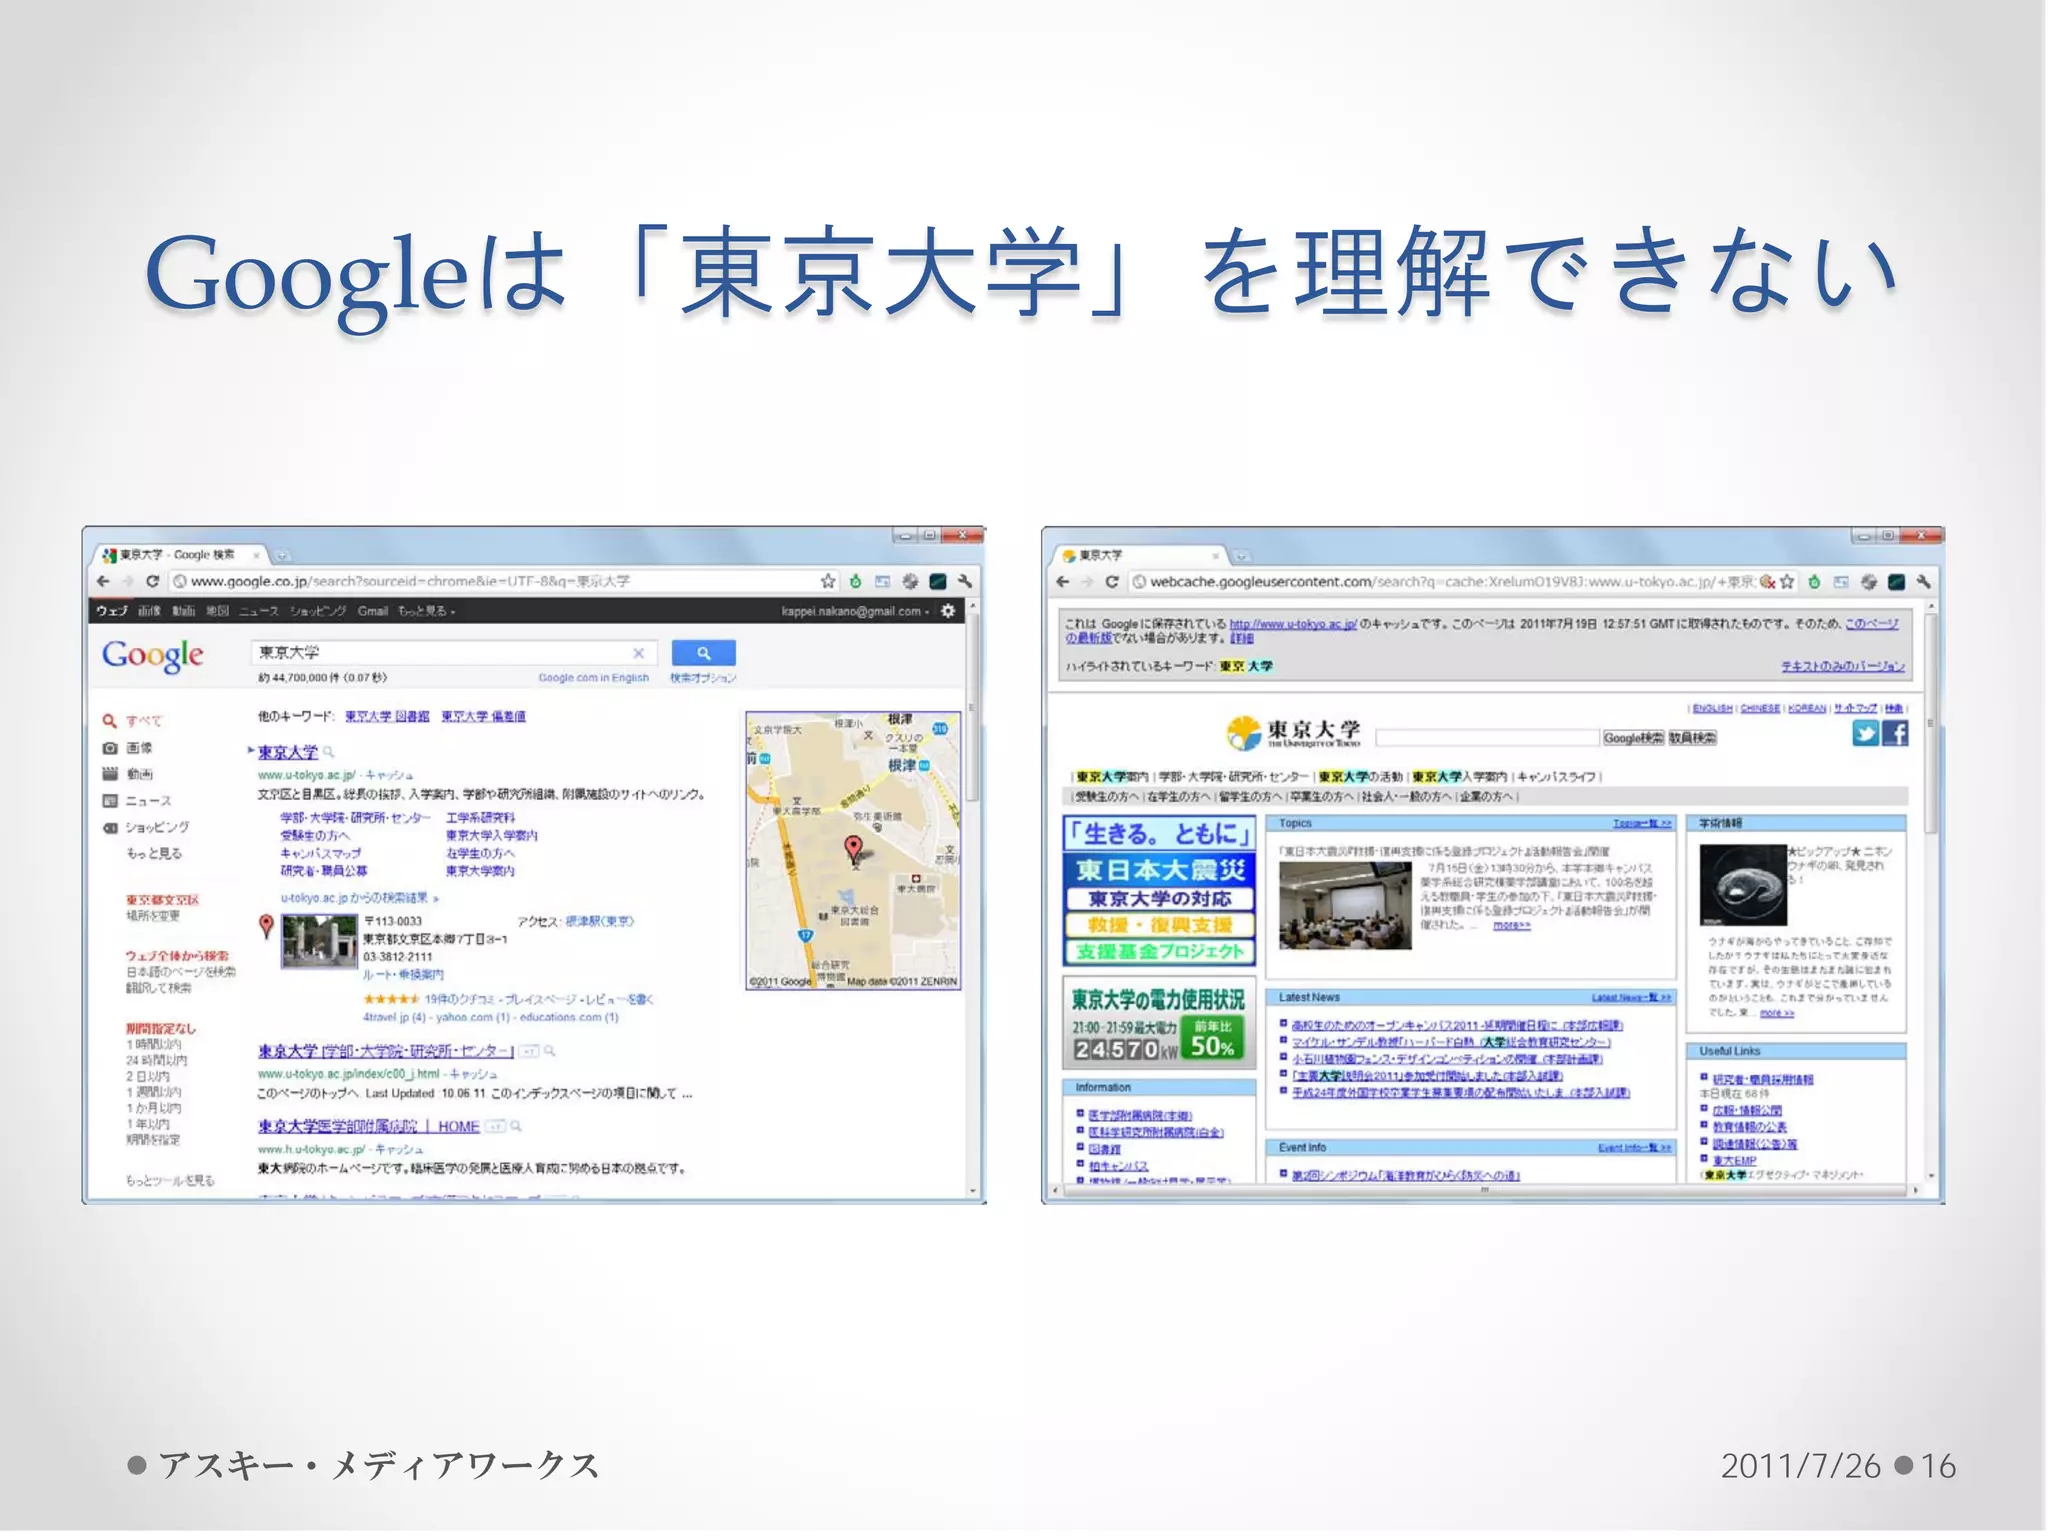Viewport: 2048px width, 1536px height.
Task: Click the horizontal scrollbar in the webcache window
Action: click(1485, 1190)
